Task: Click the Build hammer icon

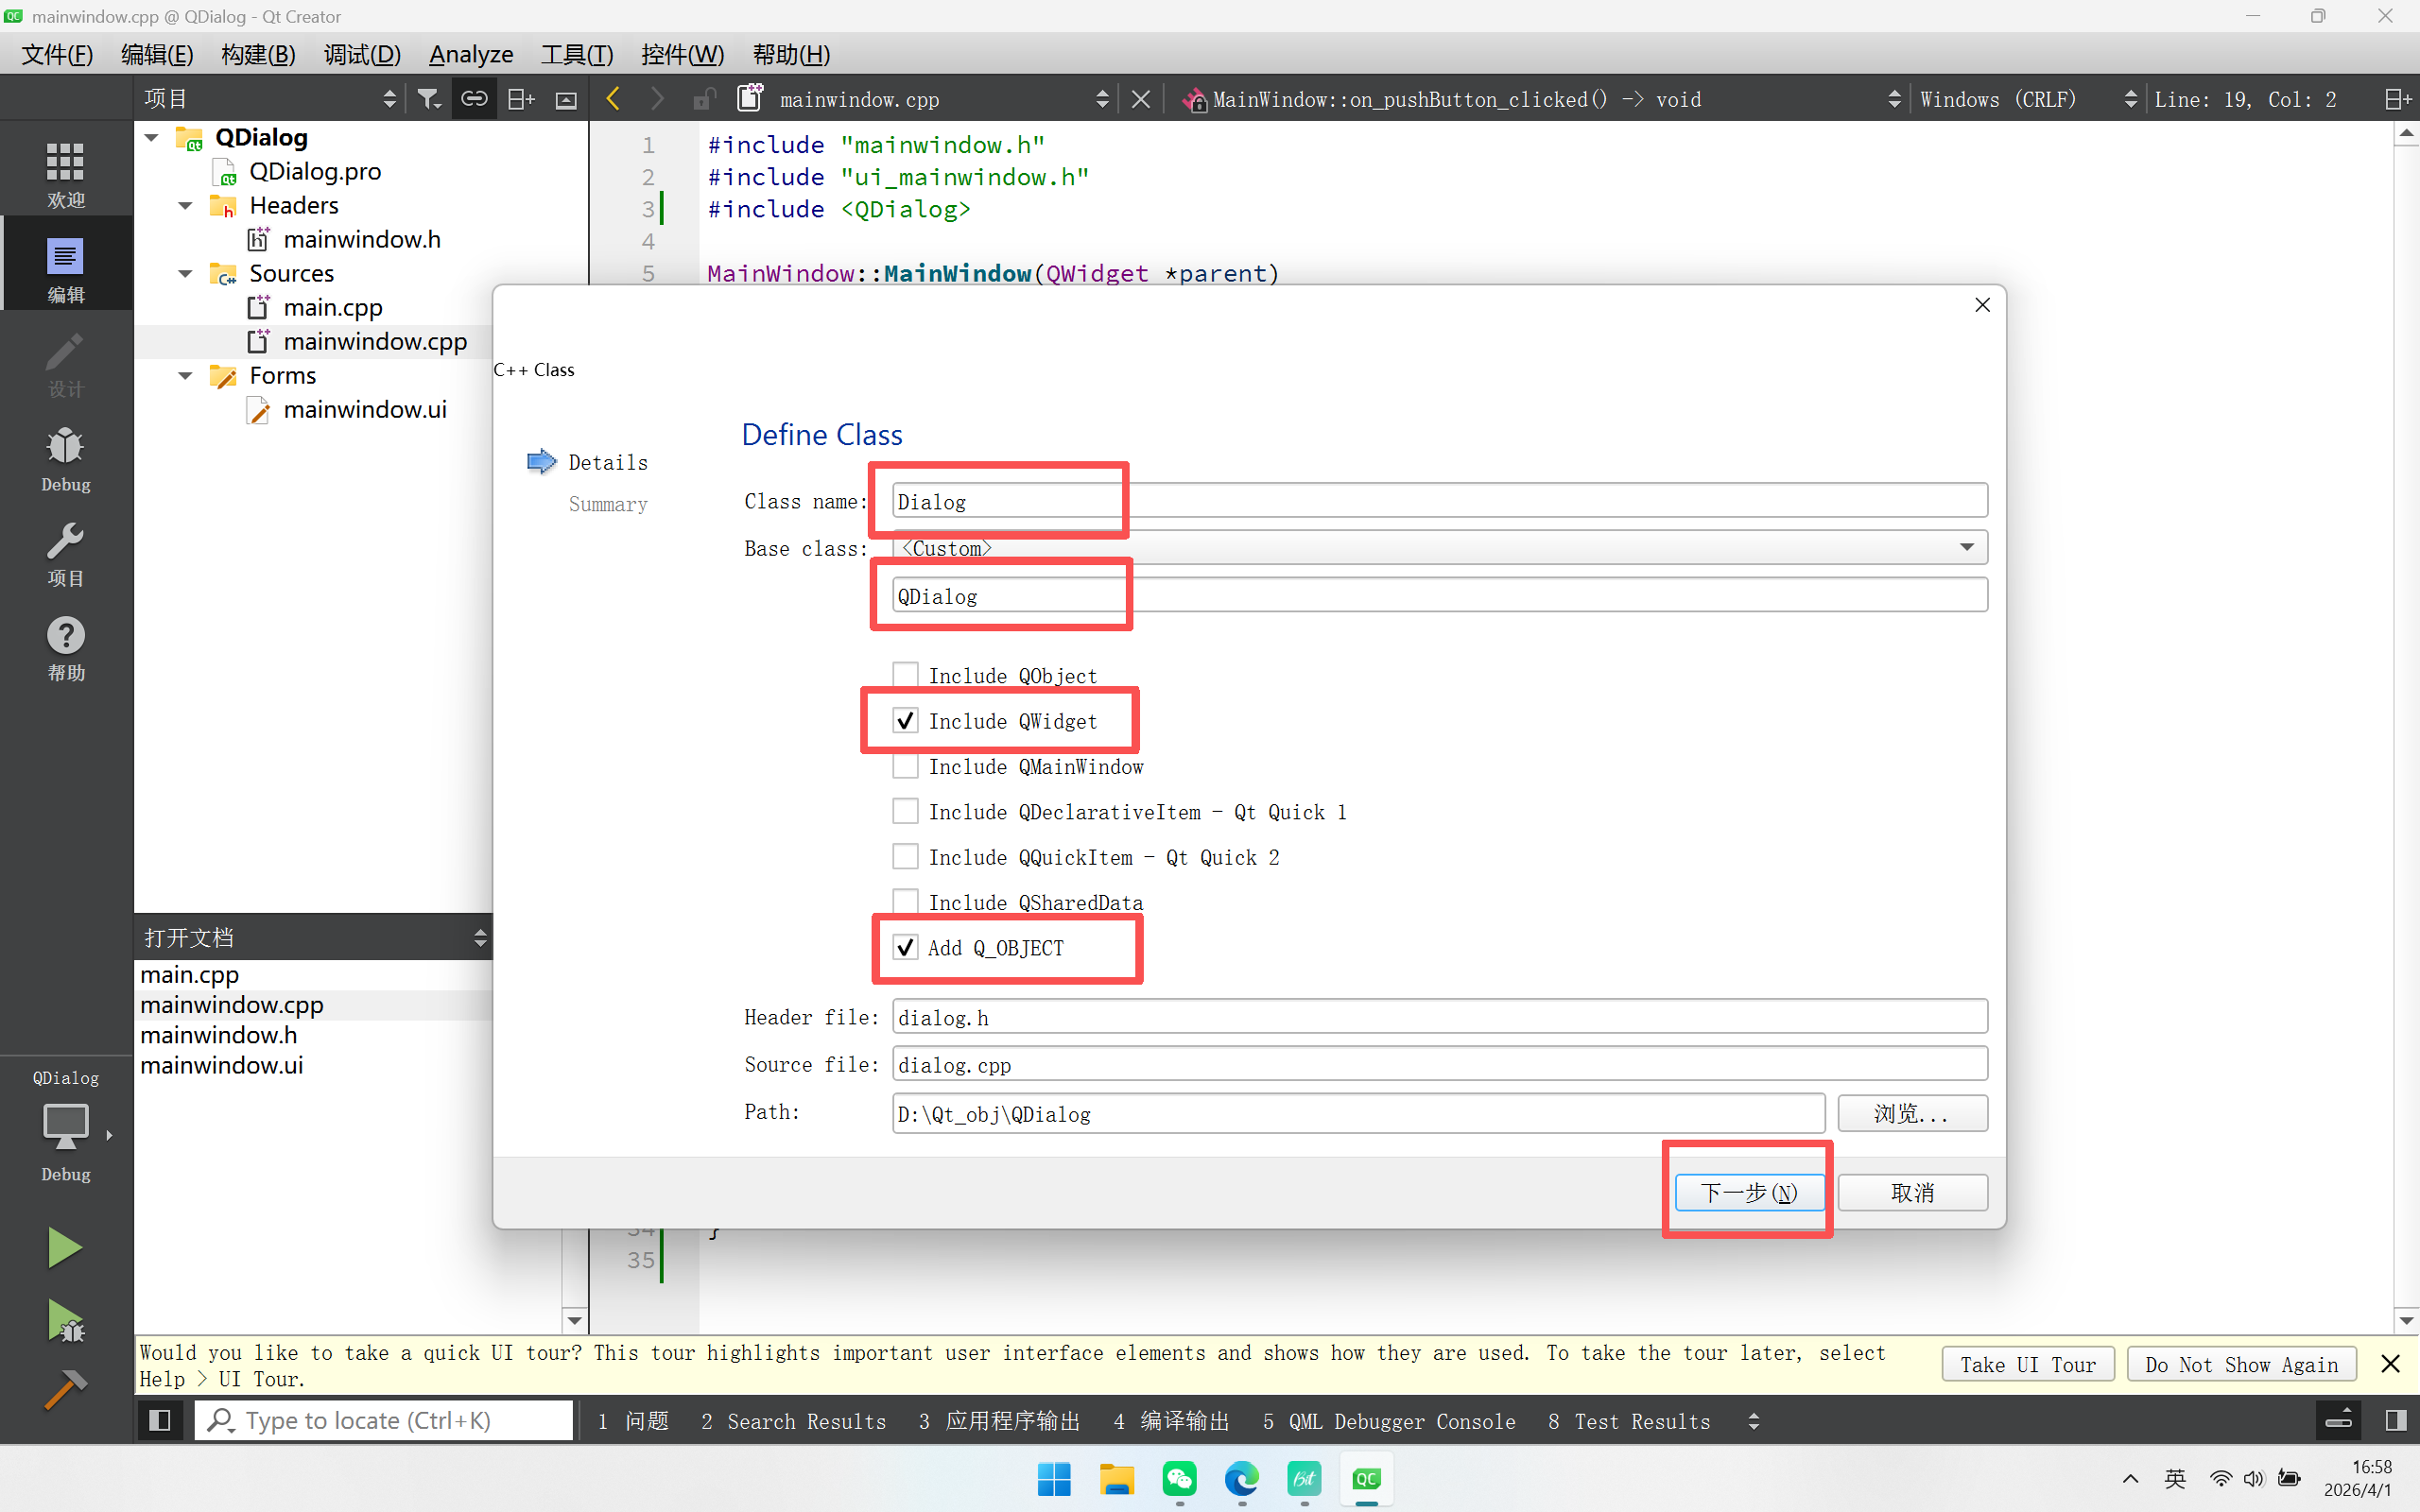Action: (x=65, y=1389)
